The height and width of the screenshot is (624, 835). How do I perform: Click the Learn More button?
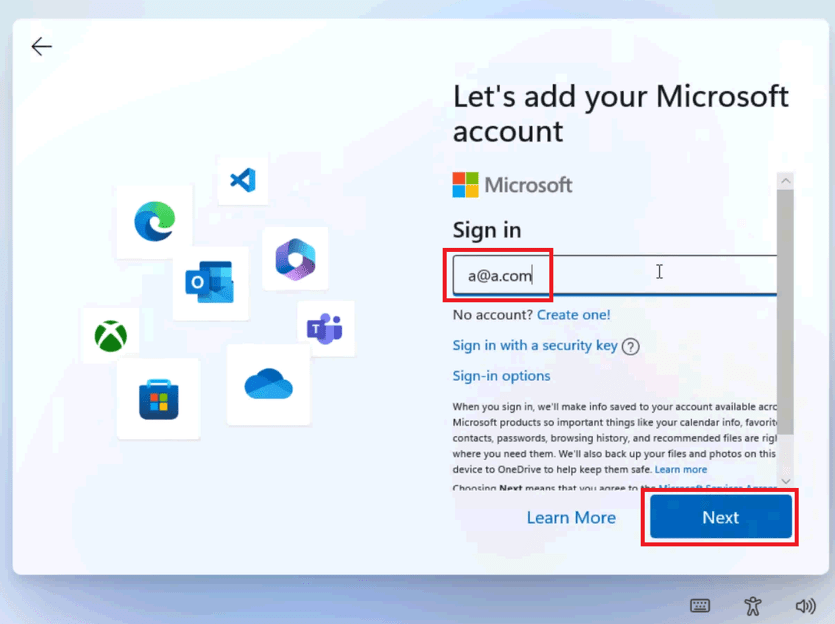571,518
